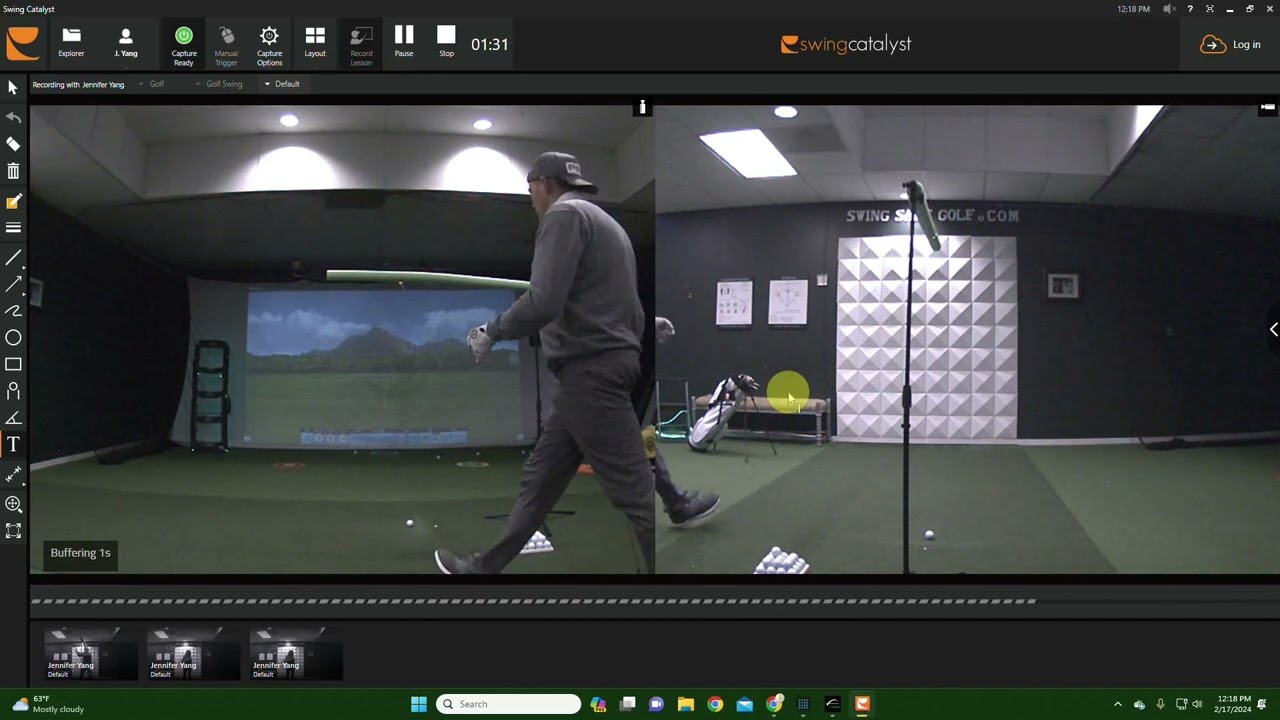Show hidden system tray icons

pyautogui.click(x=1118, y=704)
